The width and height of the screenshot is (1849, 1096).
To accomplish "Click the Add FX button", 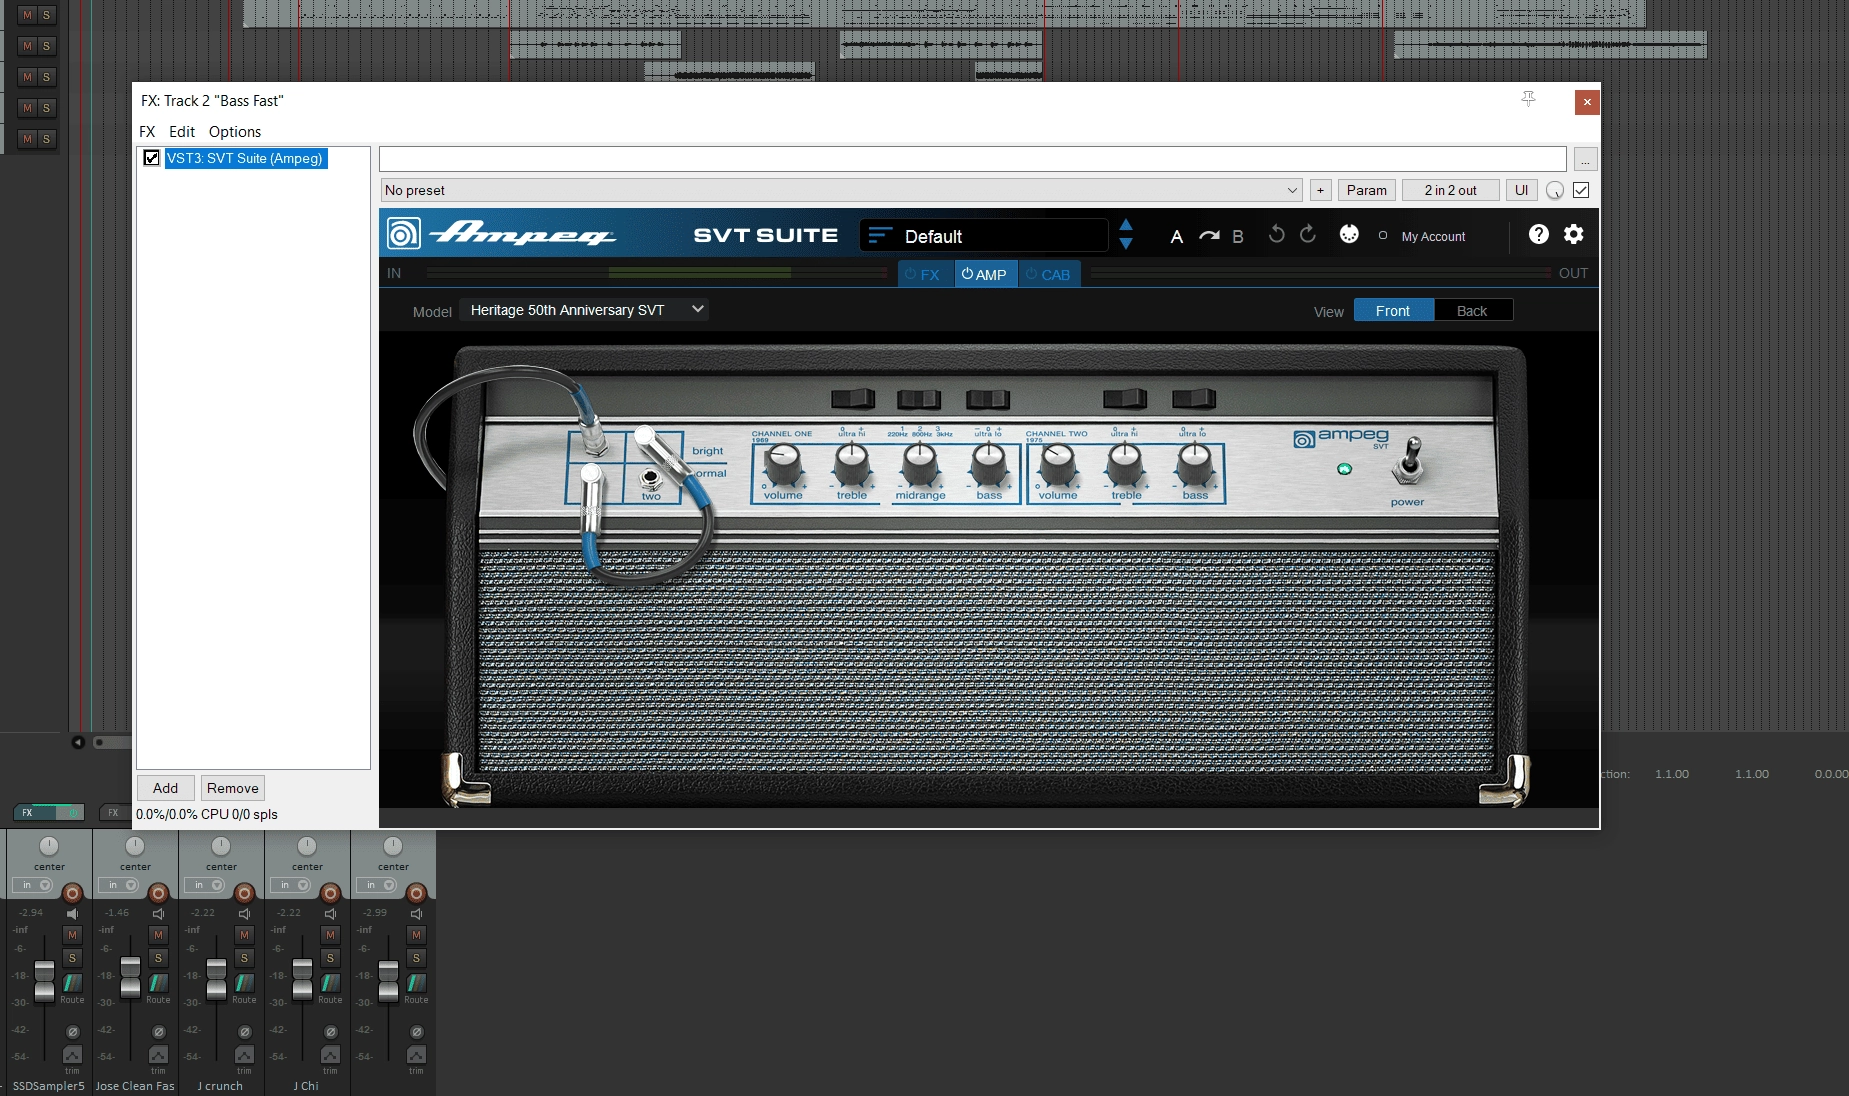I will (x=165, y=788).
